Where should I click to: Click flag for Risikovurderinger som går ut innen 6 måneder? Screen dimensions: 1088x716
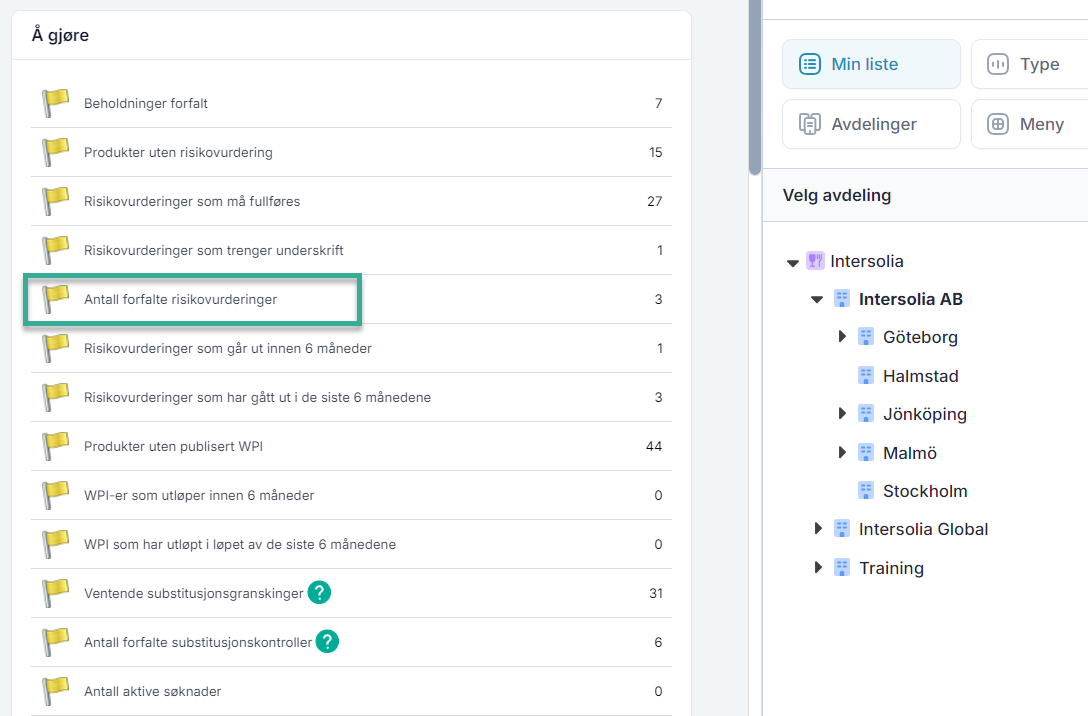(56, 348)
